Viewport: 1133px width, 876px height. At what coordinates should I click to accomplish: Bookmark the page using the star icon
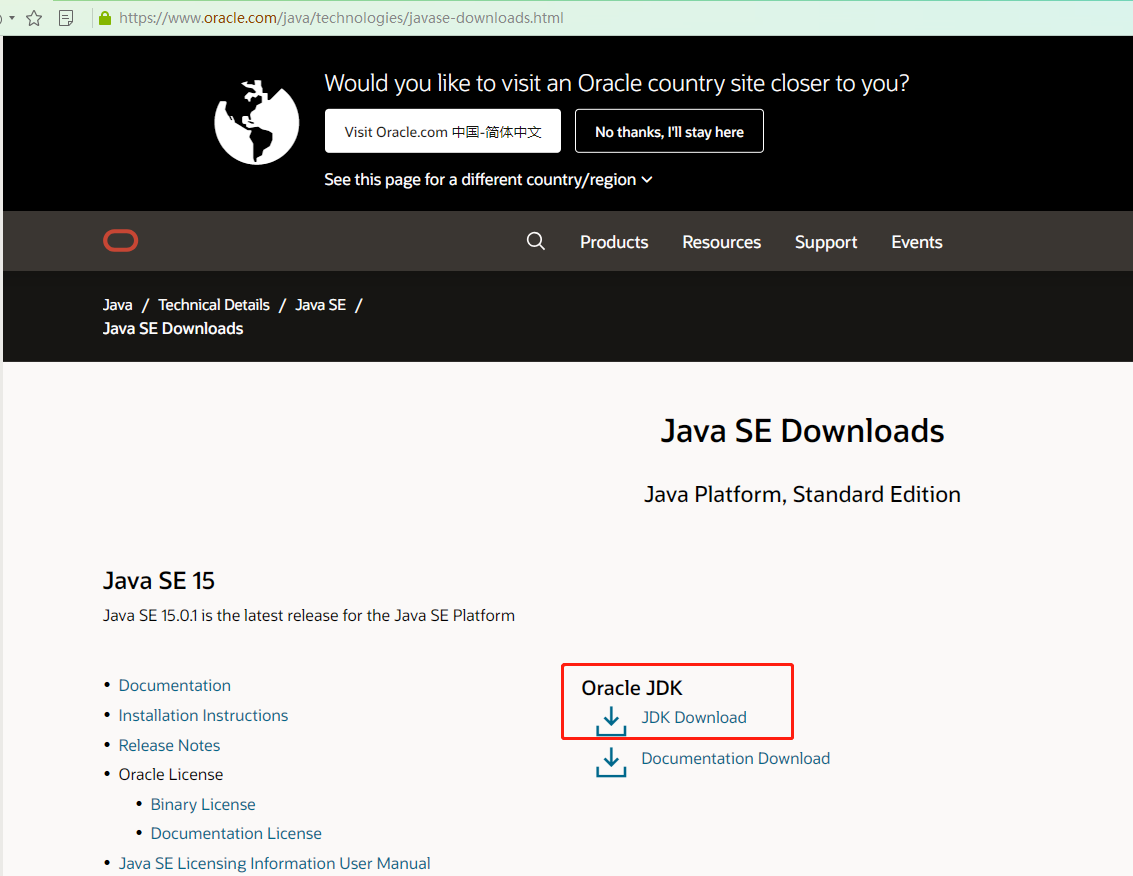[35, 17]
